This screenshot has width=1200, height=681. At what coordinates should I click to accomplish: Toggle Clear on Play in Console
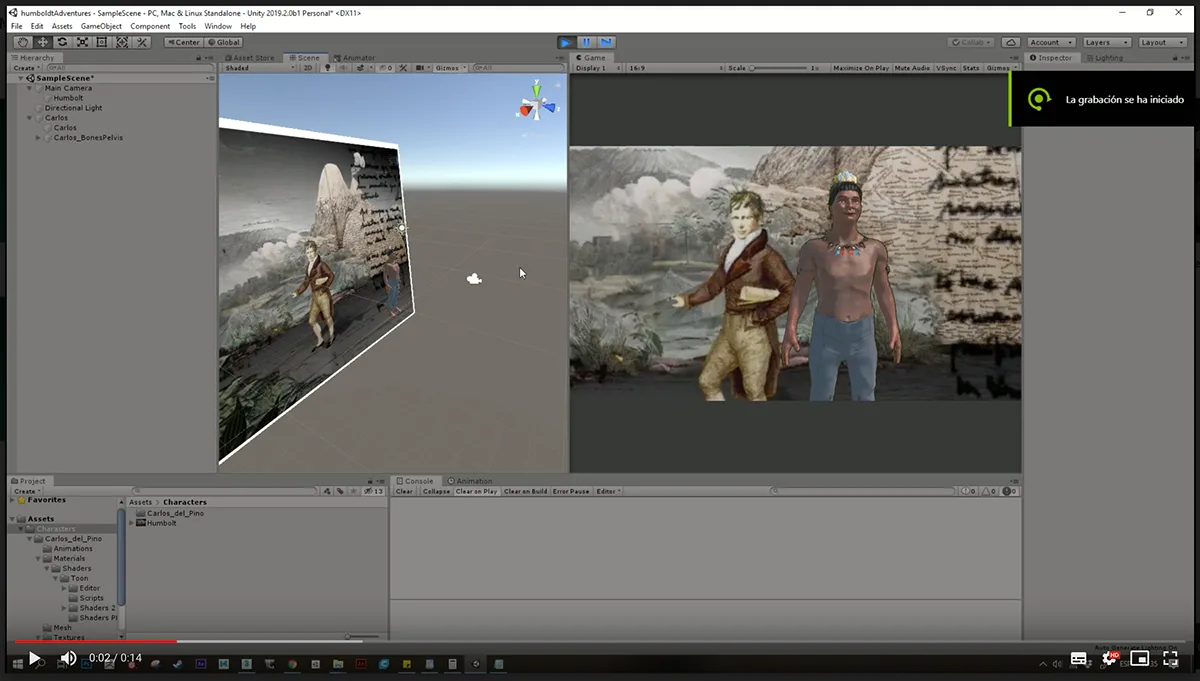click(x=477, y=491)
